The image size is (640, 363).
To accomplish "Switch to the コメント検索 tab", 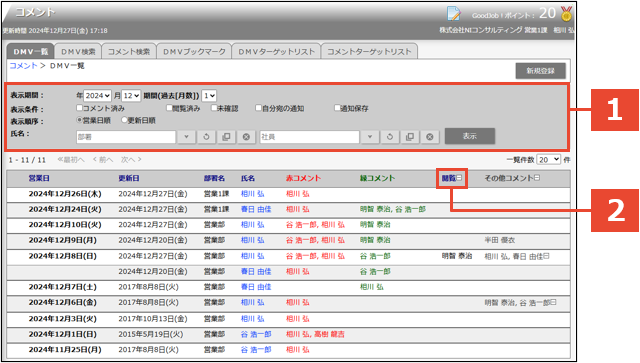I will 129,51.
